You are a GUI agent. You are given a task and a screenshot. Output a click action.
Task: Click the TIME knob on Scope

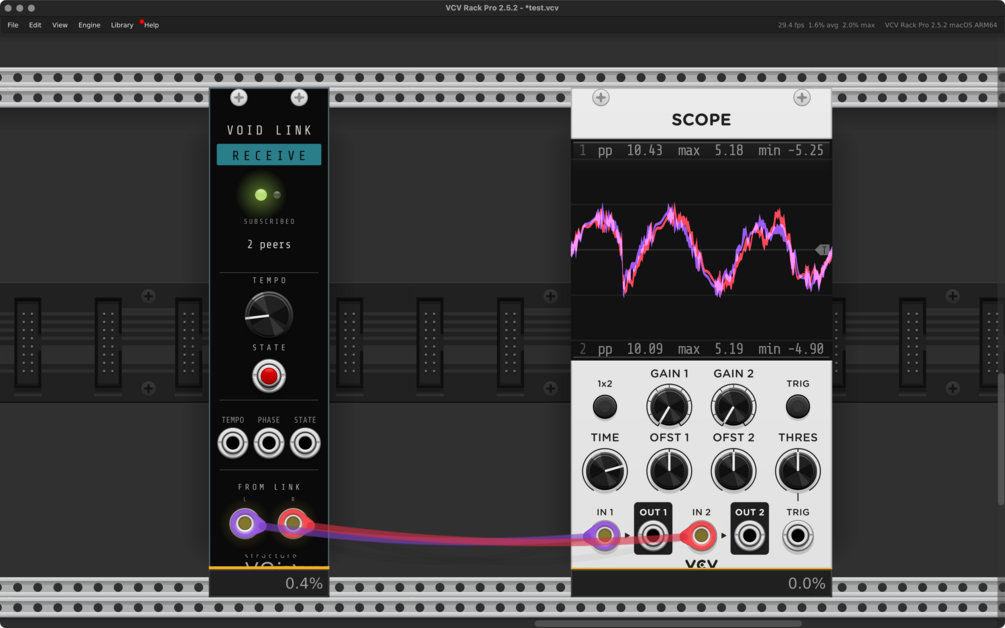604,470
